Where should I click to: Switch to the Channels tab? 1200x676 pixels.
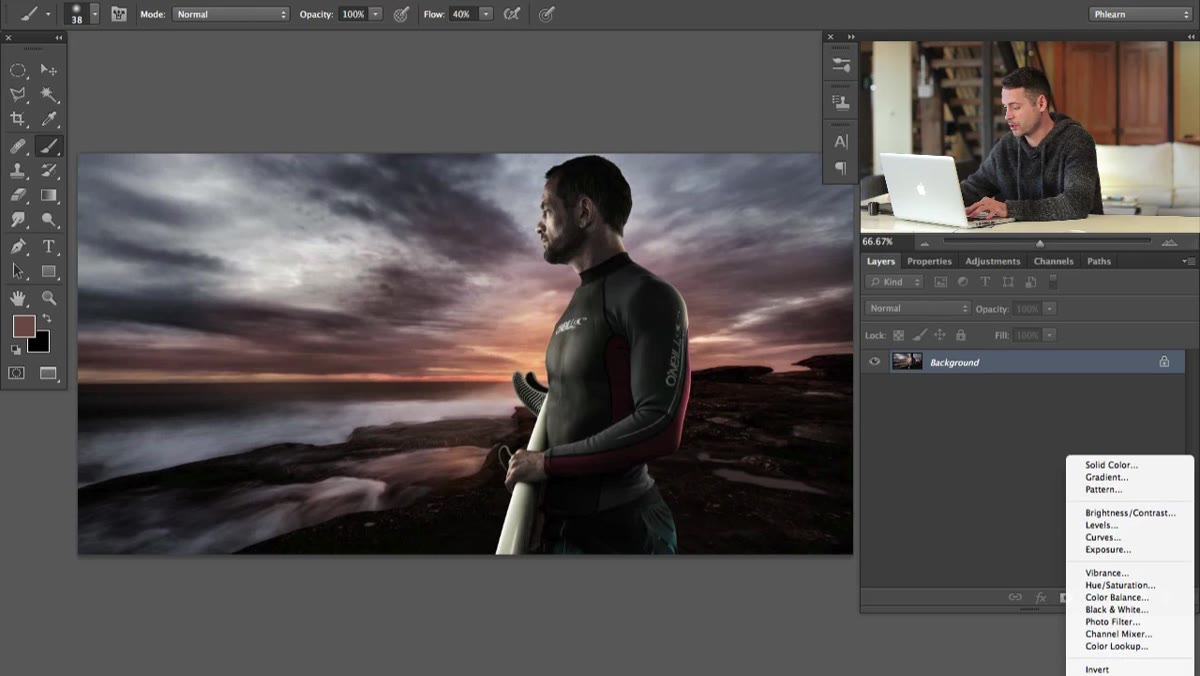pos(1053,261)
